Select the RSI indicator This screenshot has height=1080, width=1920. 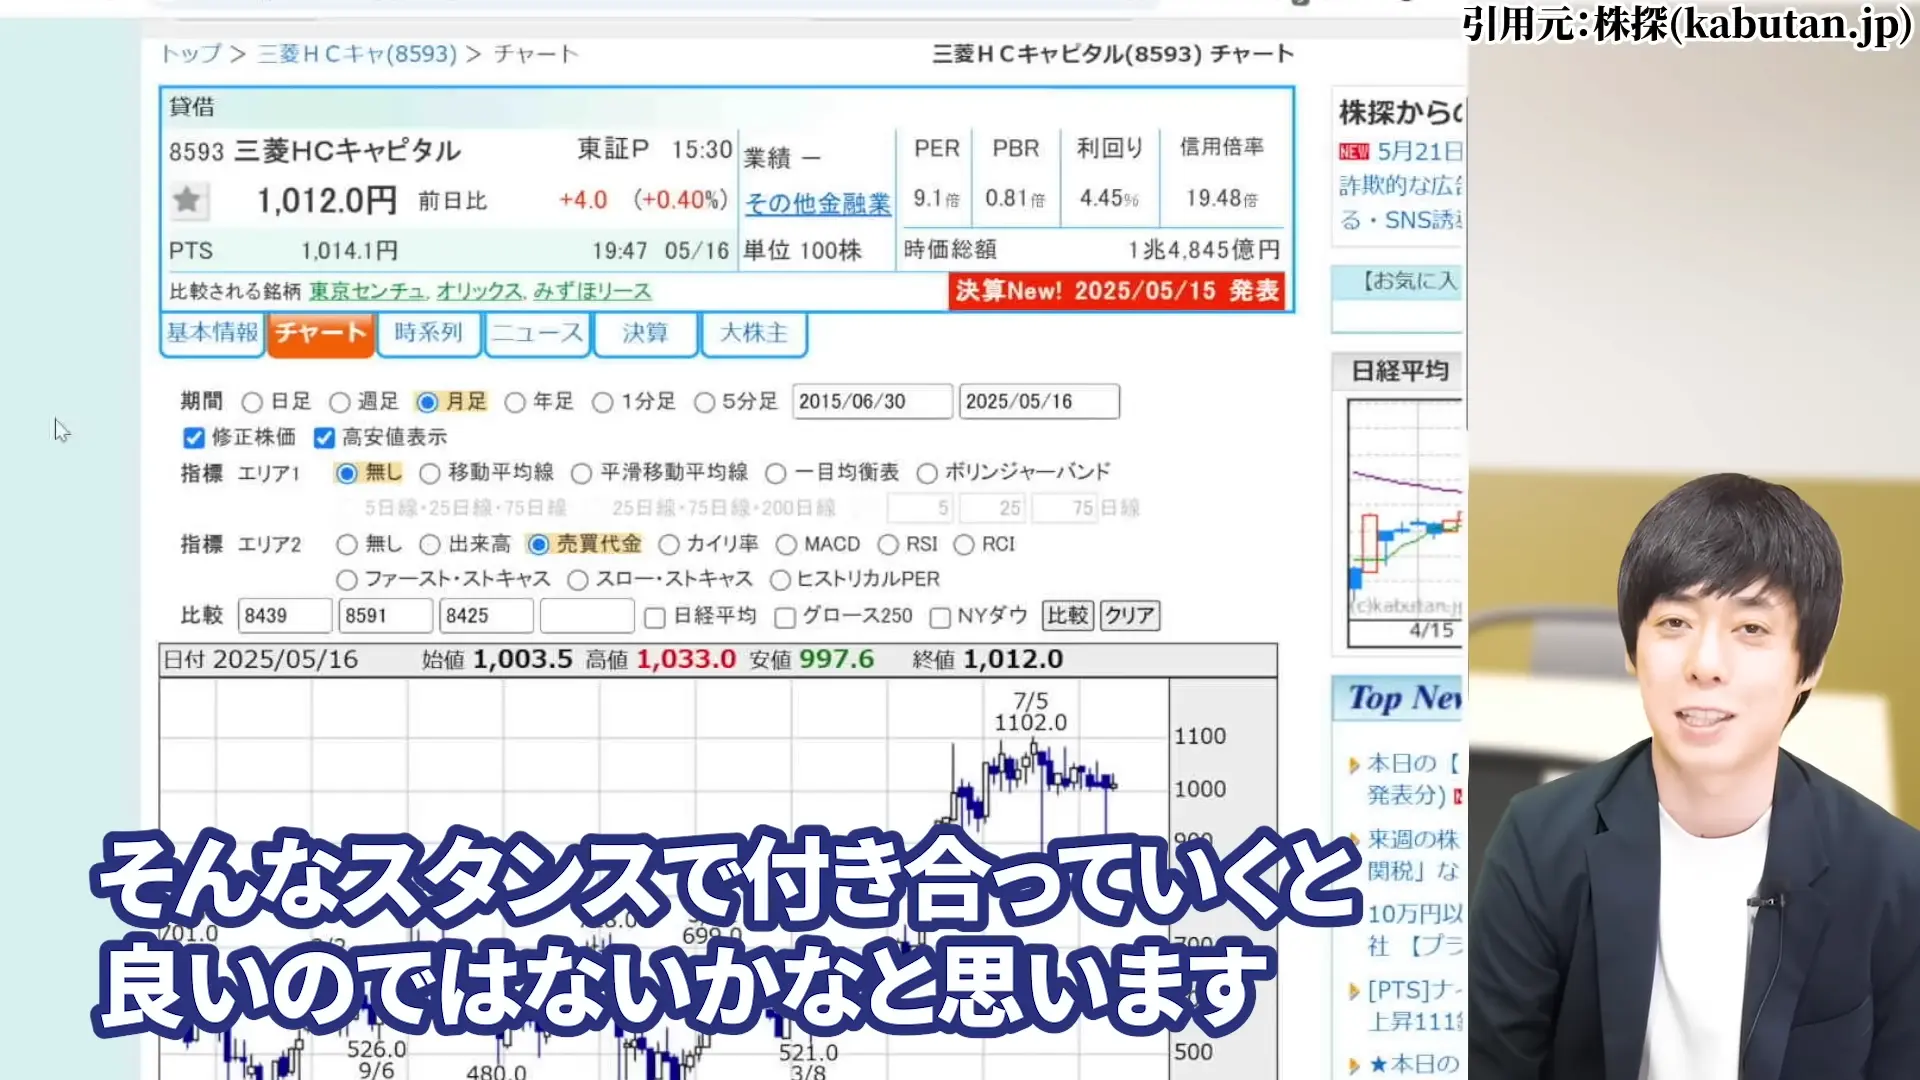coord(888,545)
